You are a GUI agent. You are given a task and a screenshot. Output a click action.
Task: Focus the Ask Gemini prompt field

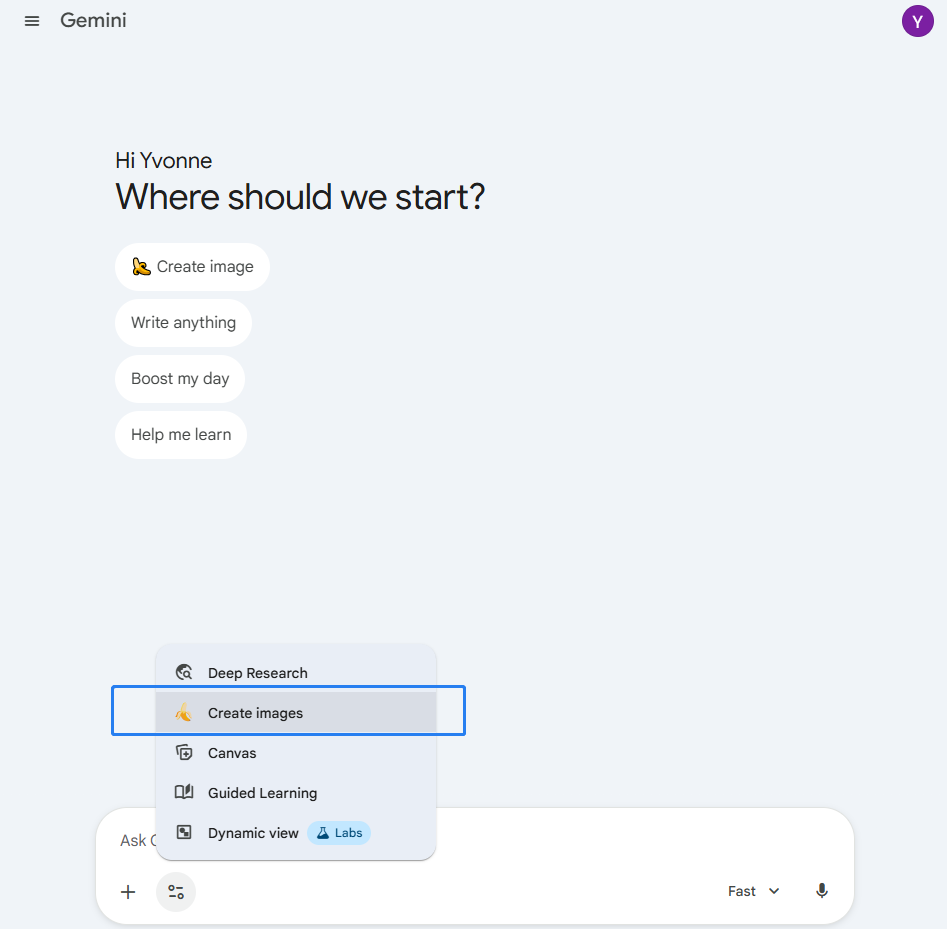click(x=600, y=840)
